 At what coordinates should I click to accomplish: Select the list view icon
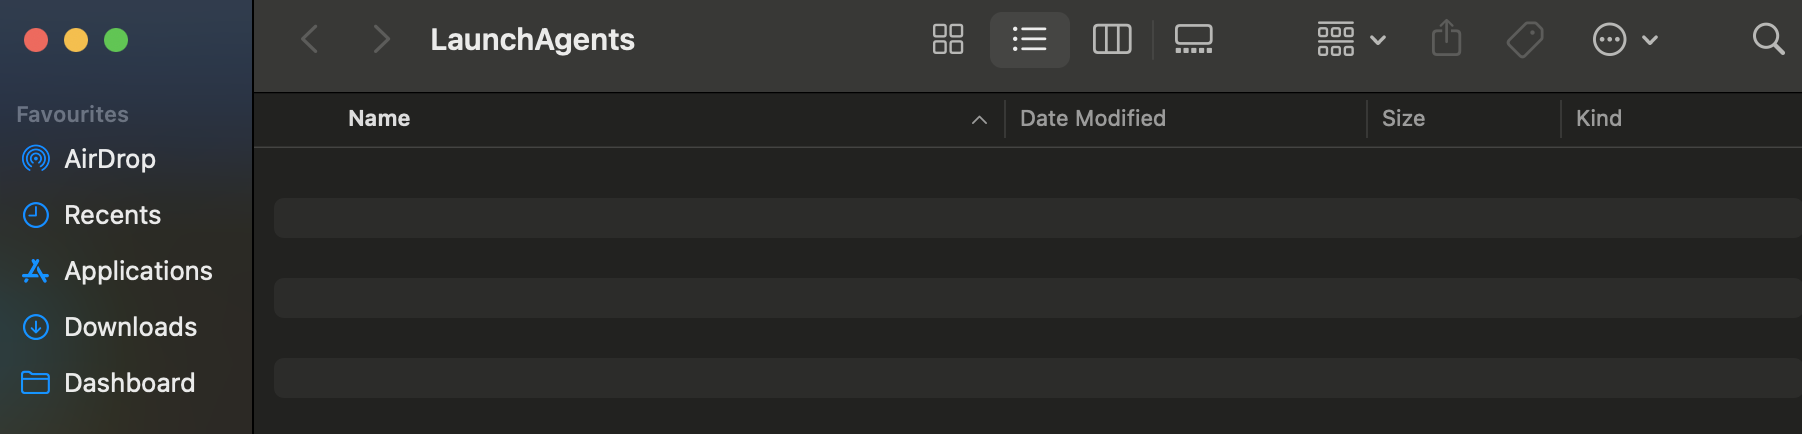tap(1029, 40)
